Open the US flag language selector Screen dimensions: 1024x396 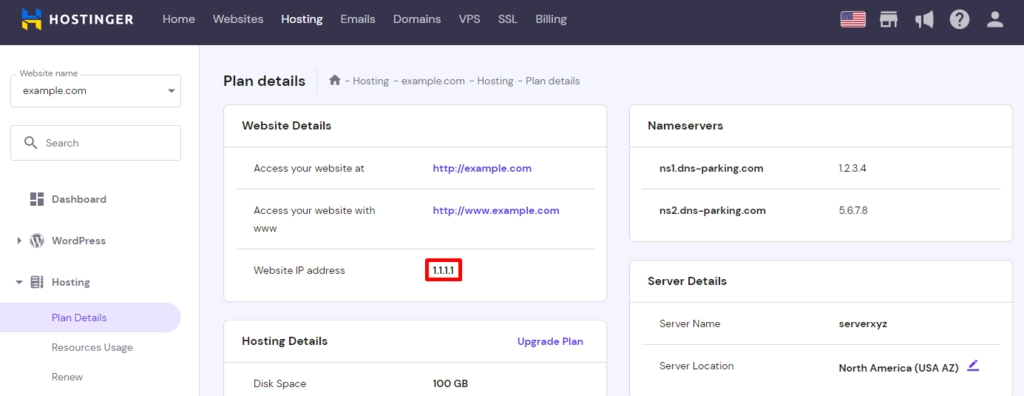tap(853, 20)
